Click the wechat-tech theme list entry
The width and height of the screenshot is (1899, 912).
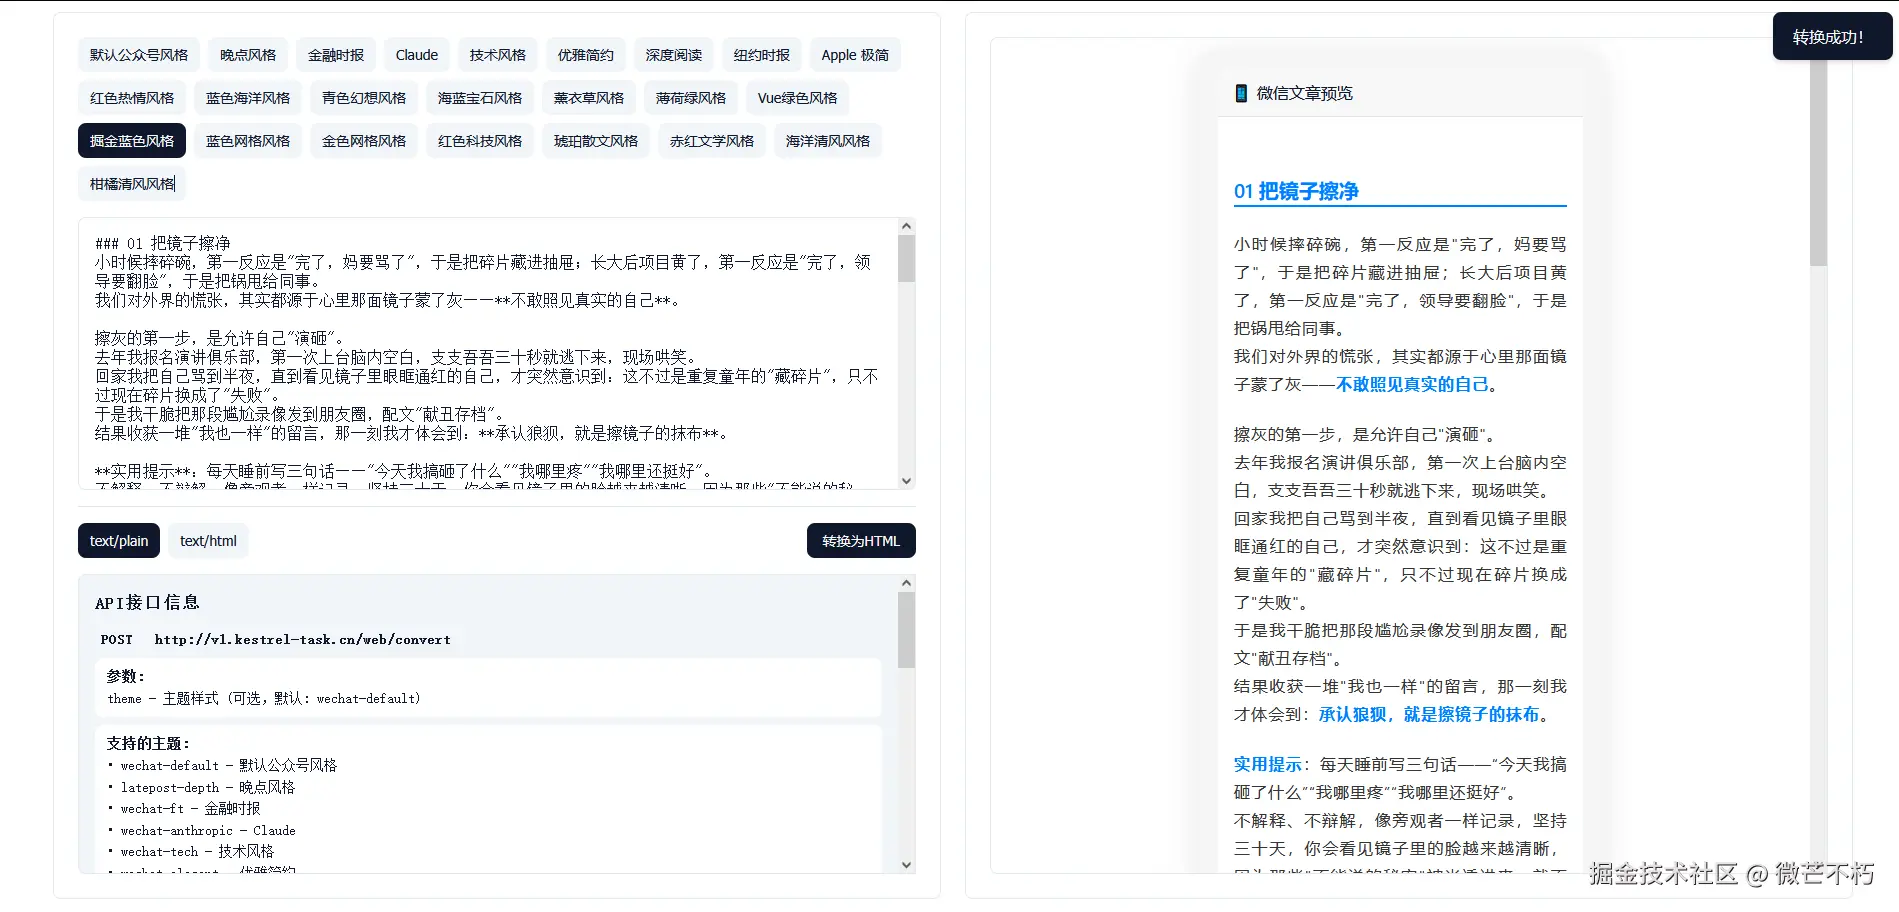click(197, 851)
